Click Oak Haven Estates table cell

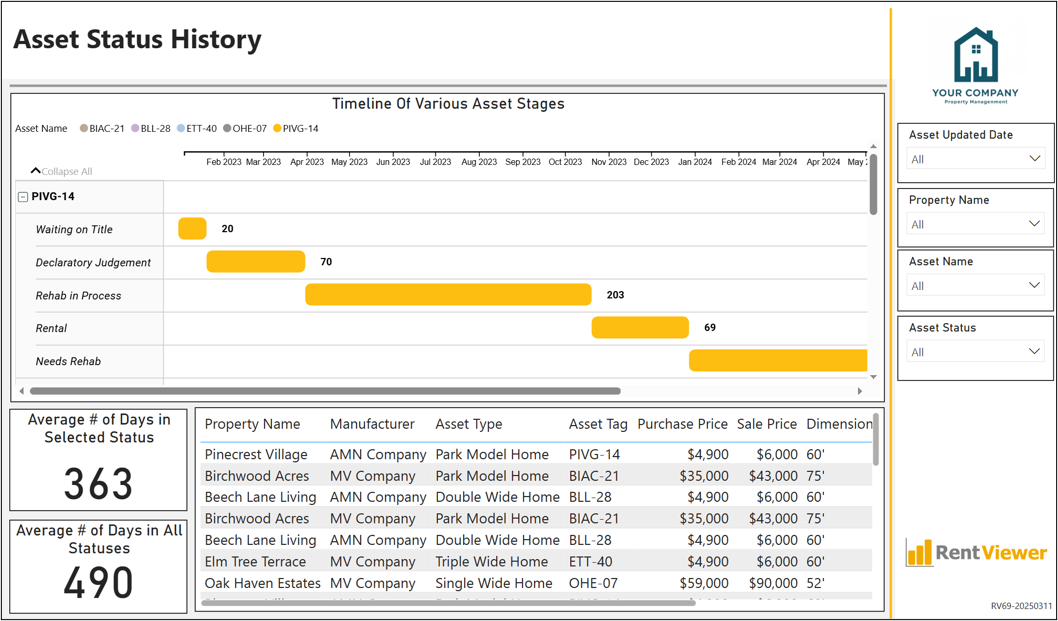(x=262, y=583)
